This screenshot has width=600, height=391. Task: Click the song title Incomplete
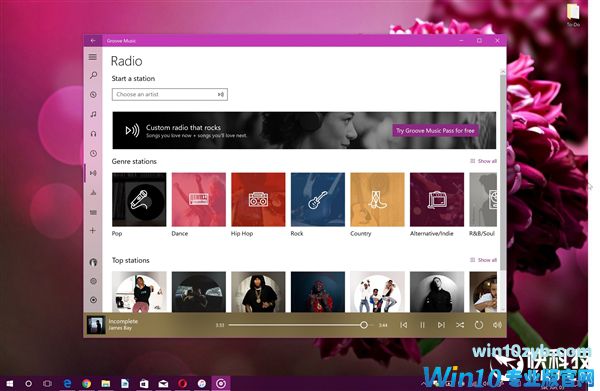point(123,321)
